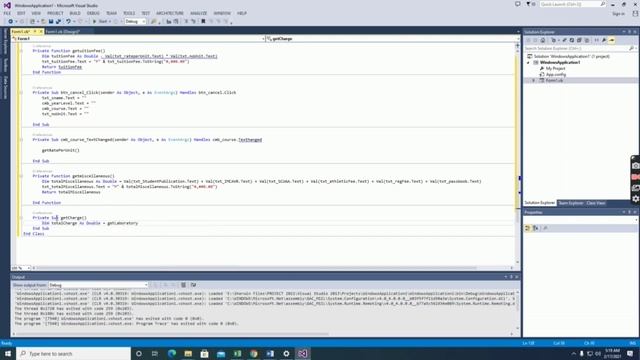Viewport: 640px width, 360px height.
Task: Toggle auto-hide pin on Output panel
Action: point(511,277)
